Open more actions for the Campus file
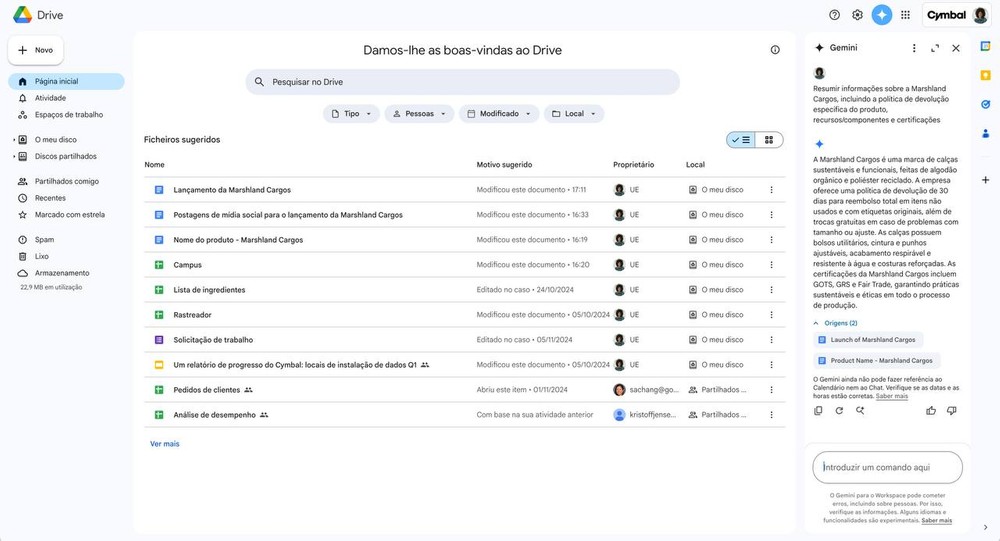 pos(771,265)
